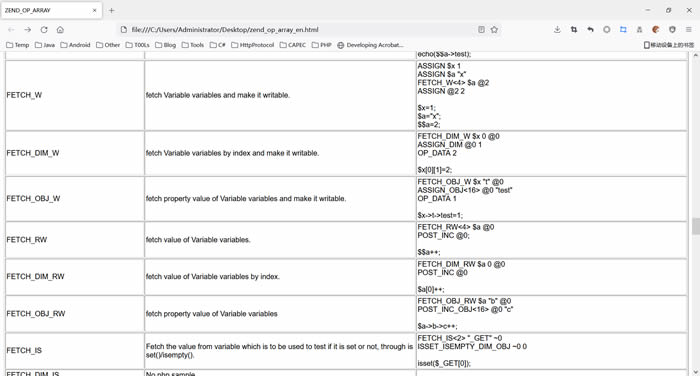
Task: Open the mobile device bookmarks folder
Action: tap(669, 45)
